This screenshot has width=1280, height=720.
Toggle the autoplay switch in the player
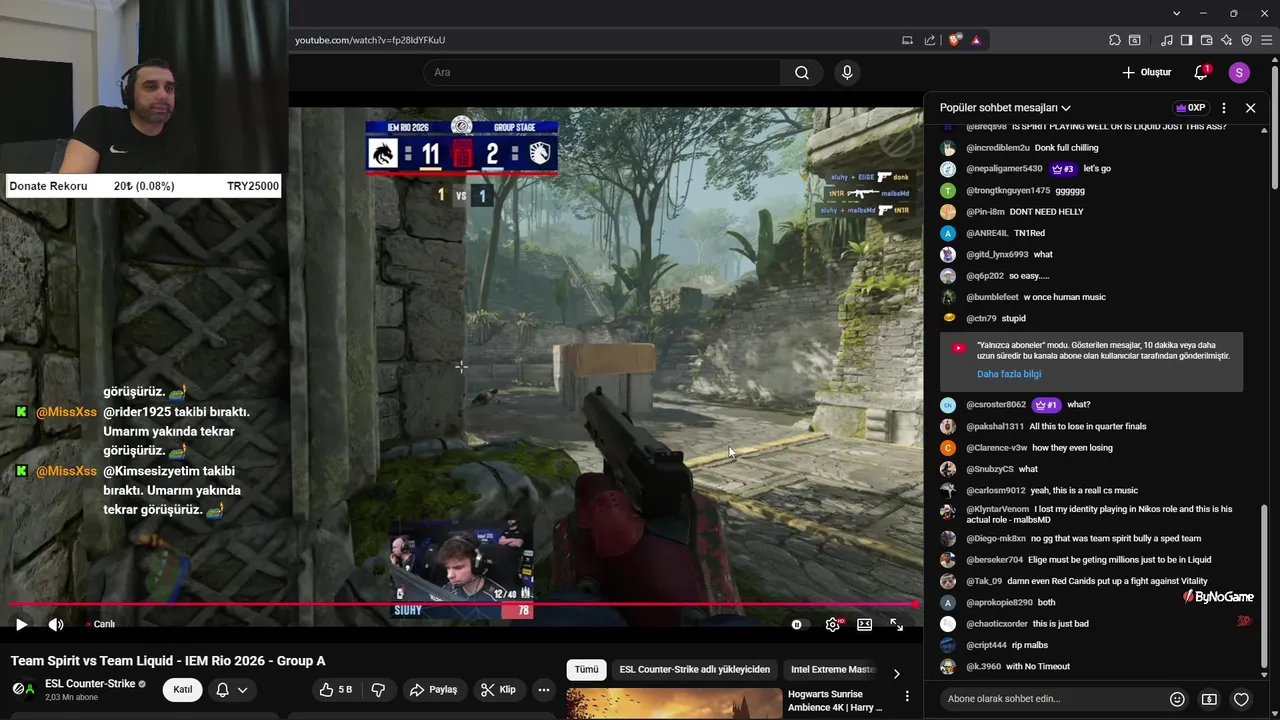tap(797, 624)
